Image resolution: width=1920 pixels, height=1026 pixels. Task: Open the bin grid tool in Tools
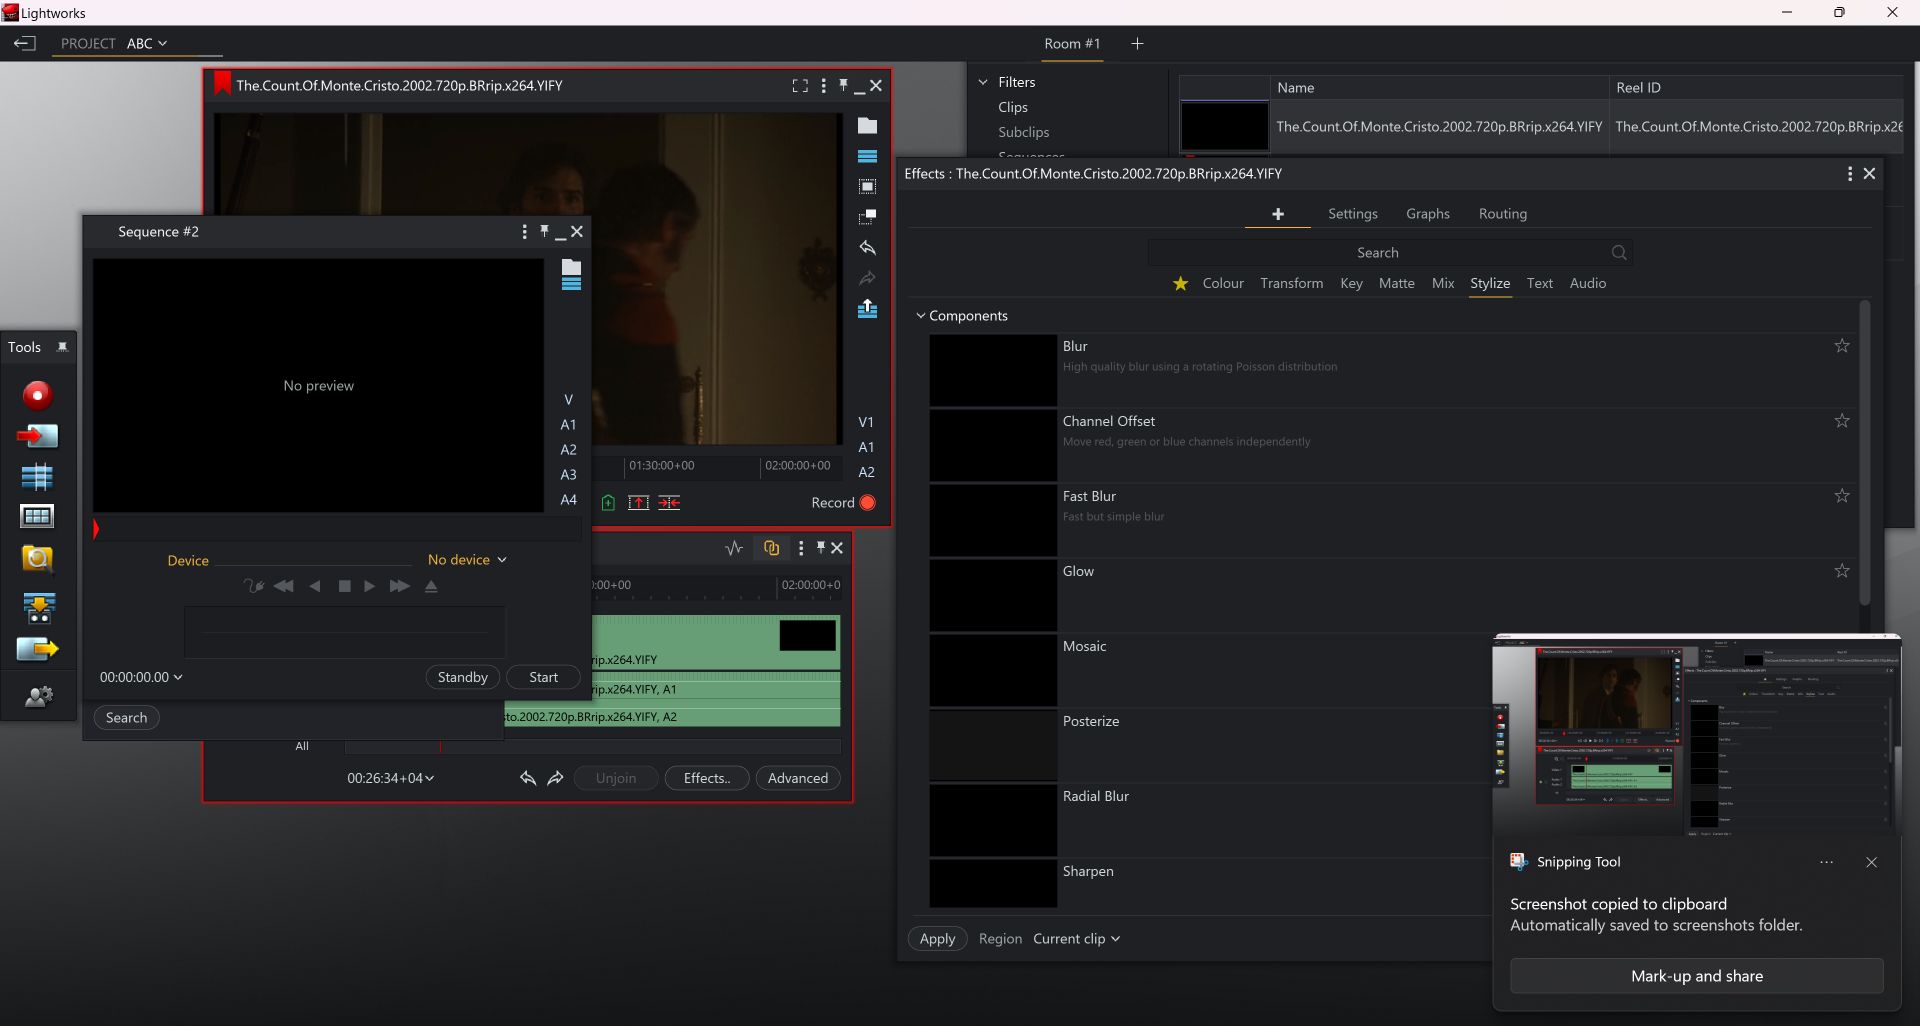coord(37,517)
